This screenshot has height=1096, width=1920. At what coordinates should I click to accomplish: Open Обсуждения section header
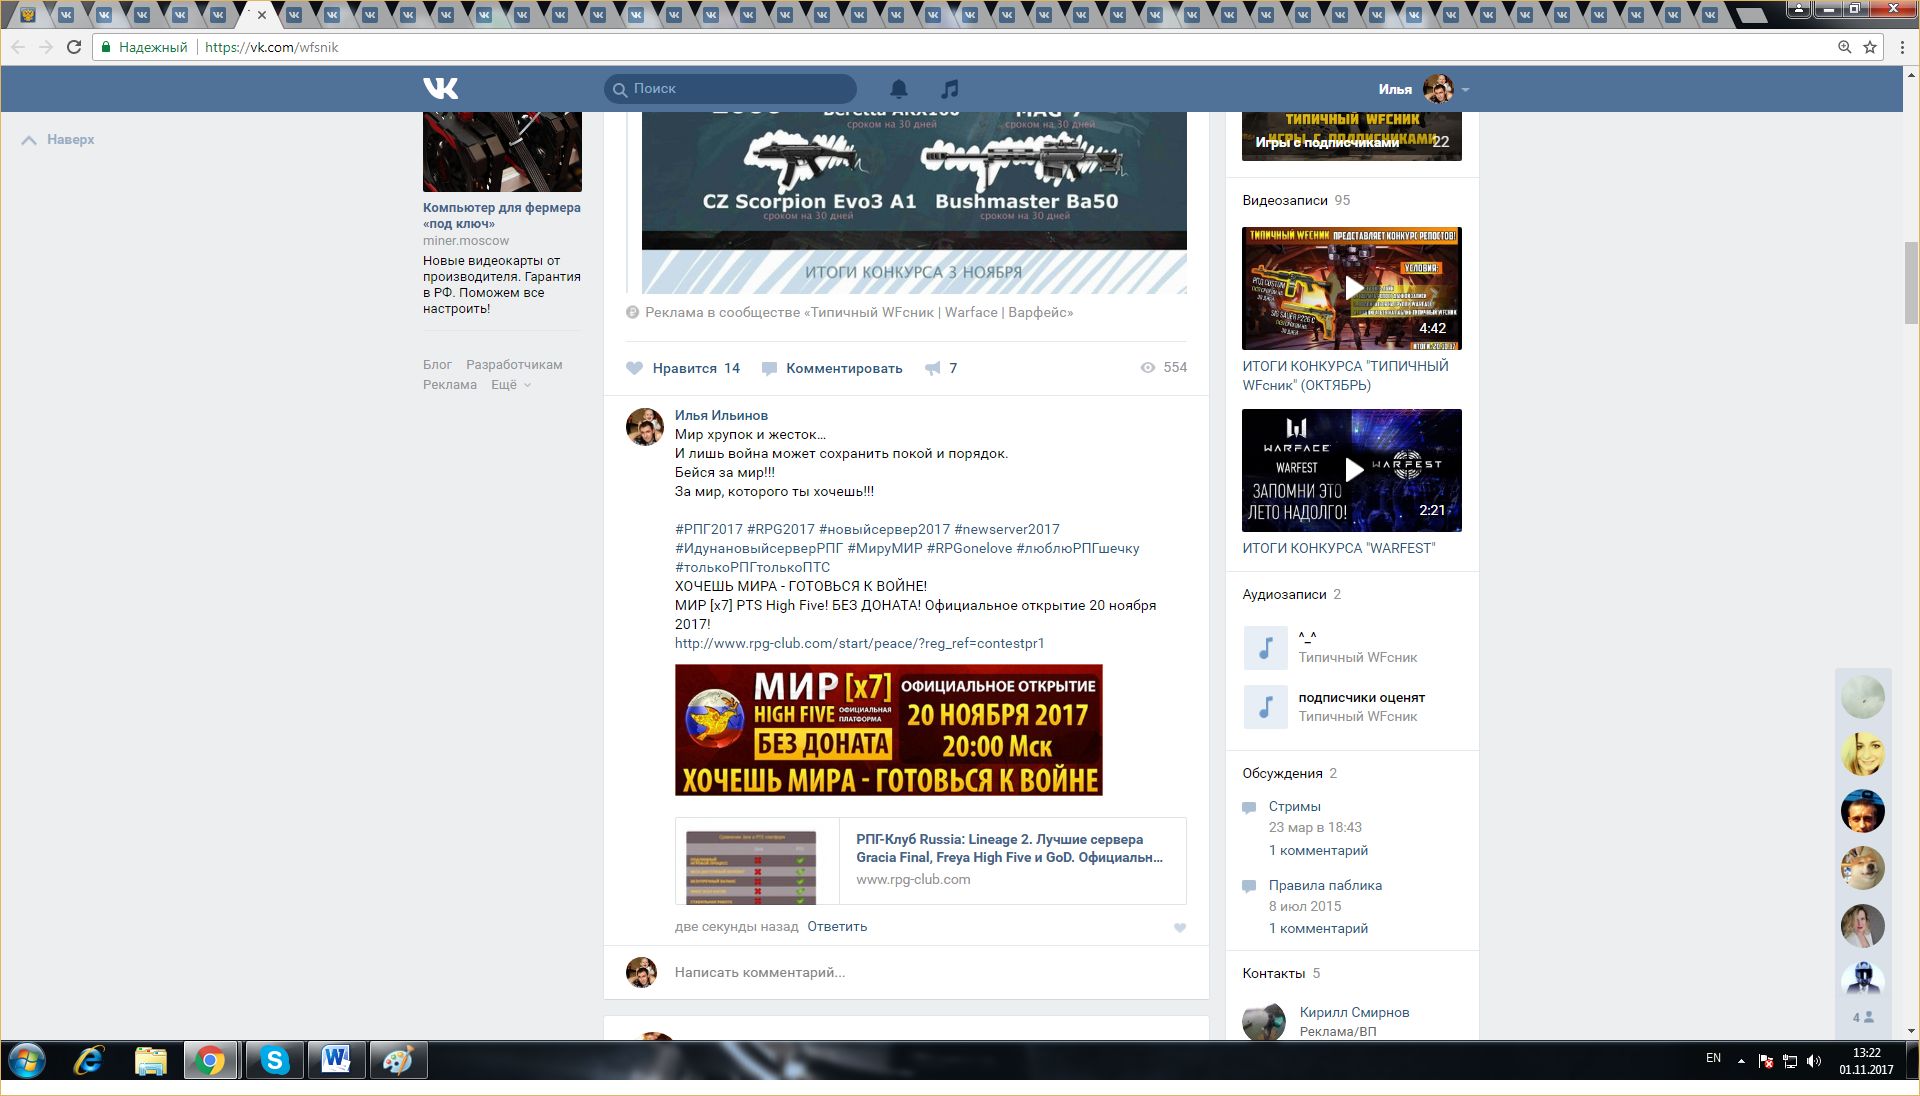[x=1282, y=773]
